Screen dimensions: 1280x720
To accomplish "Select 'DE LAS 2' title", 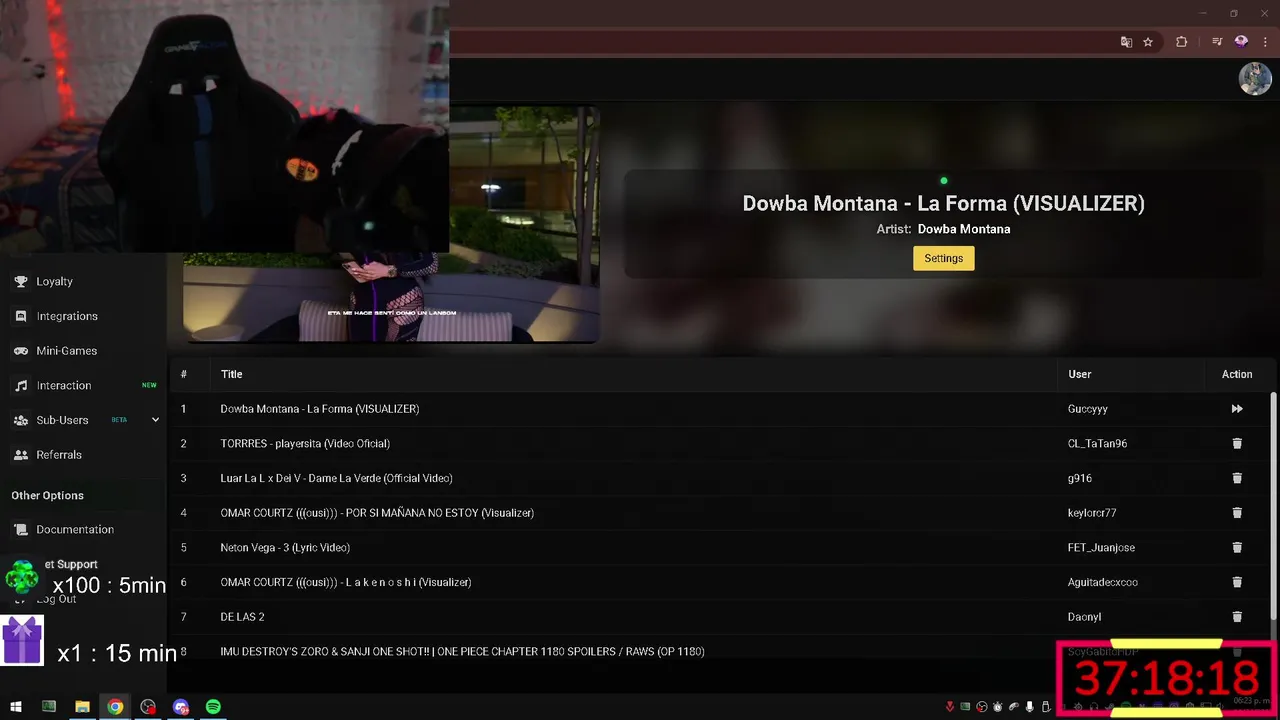I will tap(242, 617).
